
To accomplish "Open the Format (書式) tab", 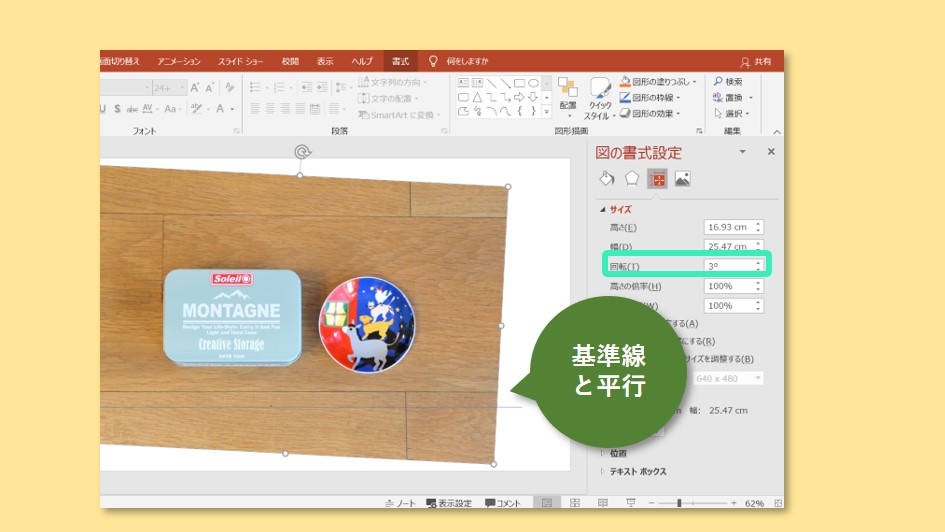I will [400, 61].
